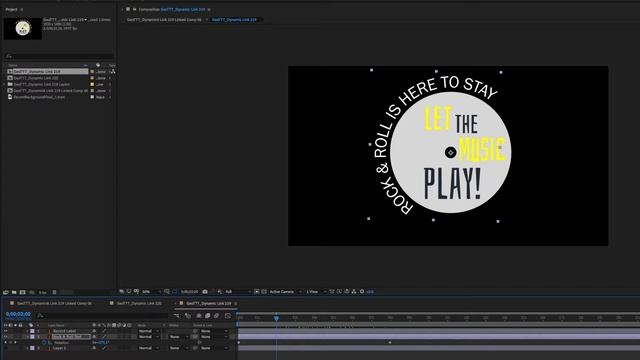The height and width of the screenshot is (360, 640).
Task: Click the Draft 3D icon in timeline
Action: (188, 316)
